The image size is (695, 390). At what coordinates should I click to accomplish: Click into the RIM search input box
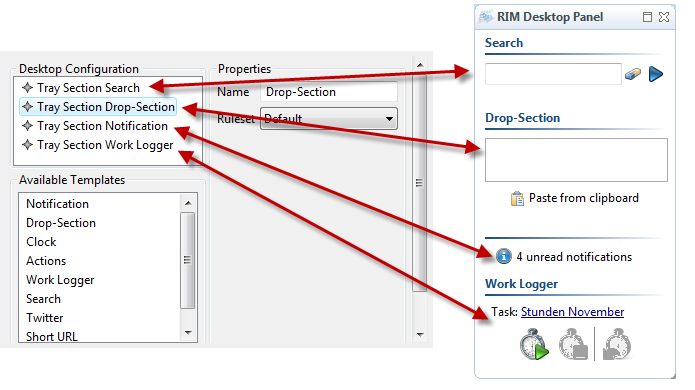[553, 74]
